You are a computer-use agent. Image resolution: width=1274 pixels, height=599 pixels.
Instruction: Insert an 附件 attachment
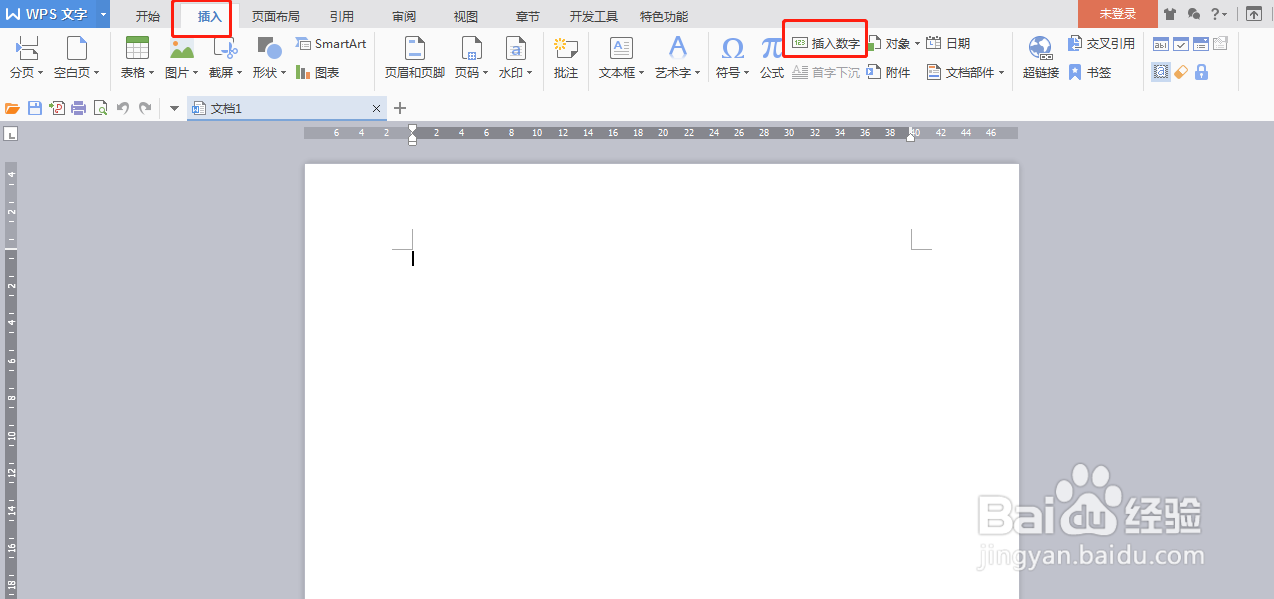pos(889,73)
